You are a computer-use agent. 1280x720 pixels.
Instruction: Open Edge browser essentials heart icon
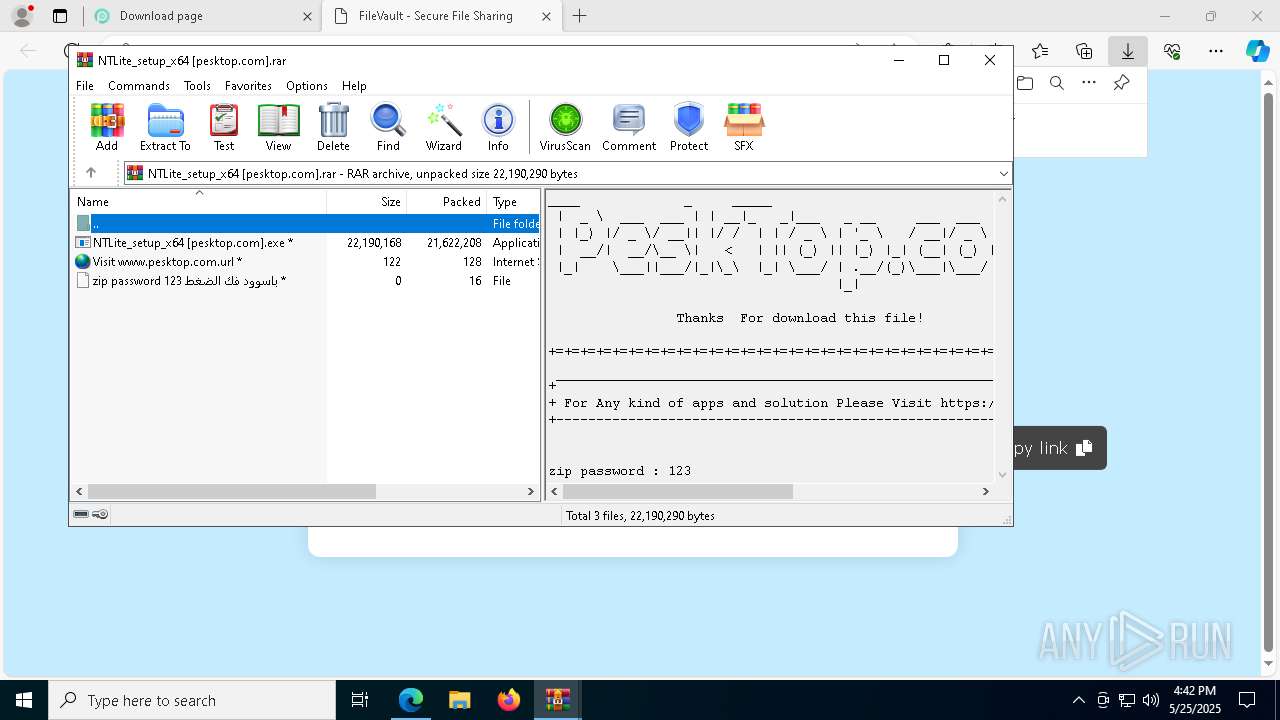point(1172,51)
